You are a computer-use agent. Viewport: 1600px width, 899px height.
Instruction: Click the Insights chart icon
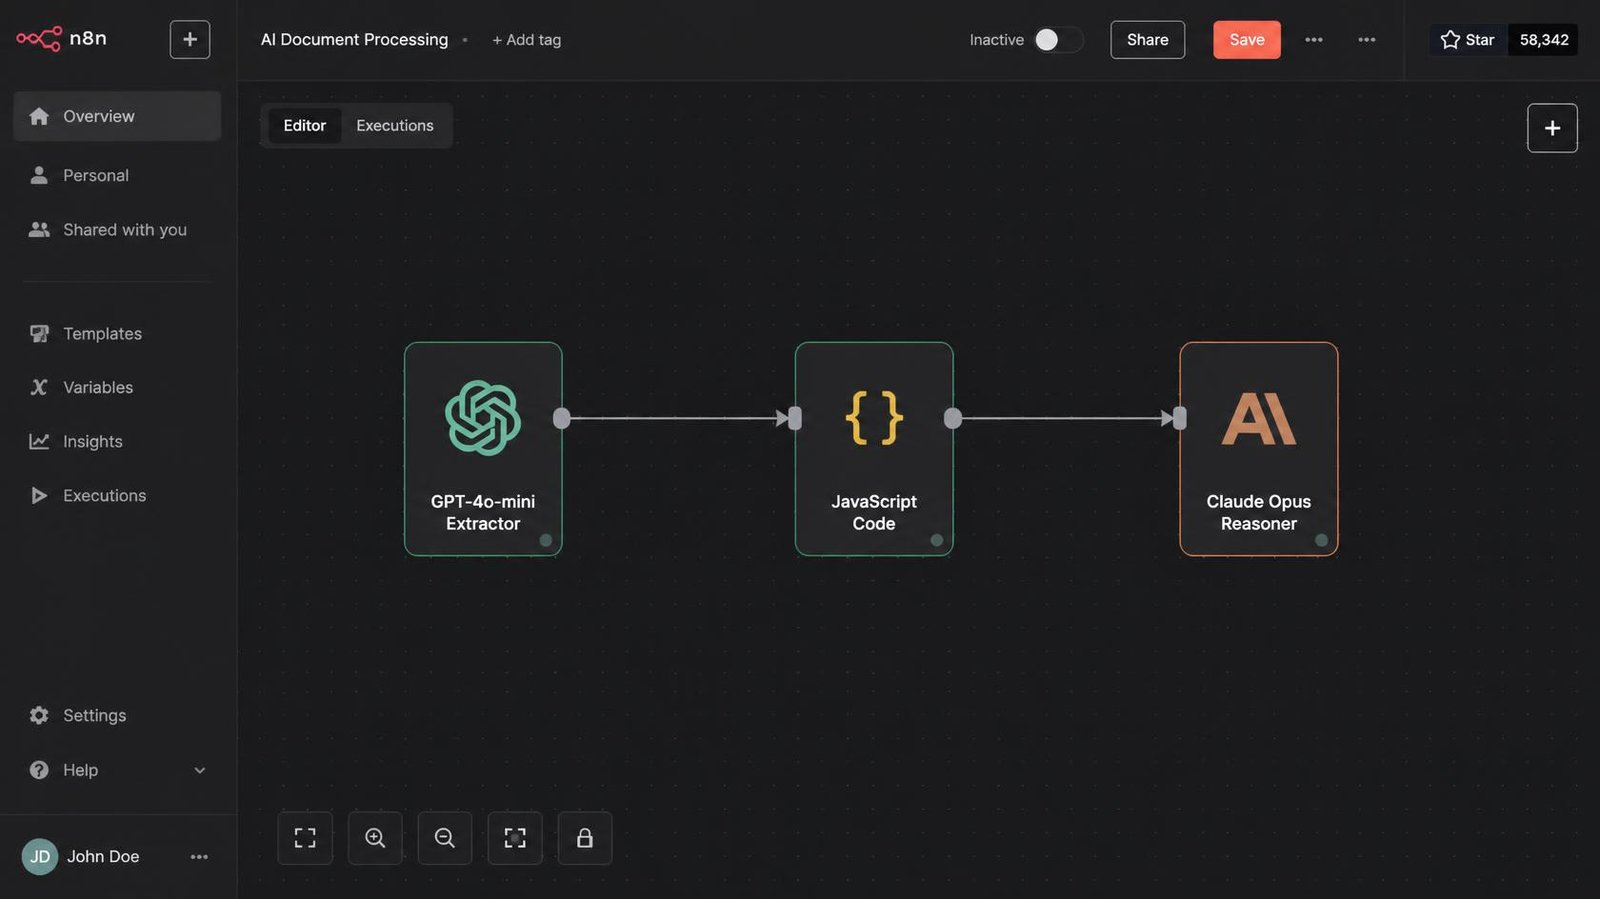pyautogui.click(x=39, y=441)
